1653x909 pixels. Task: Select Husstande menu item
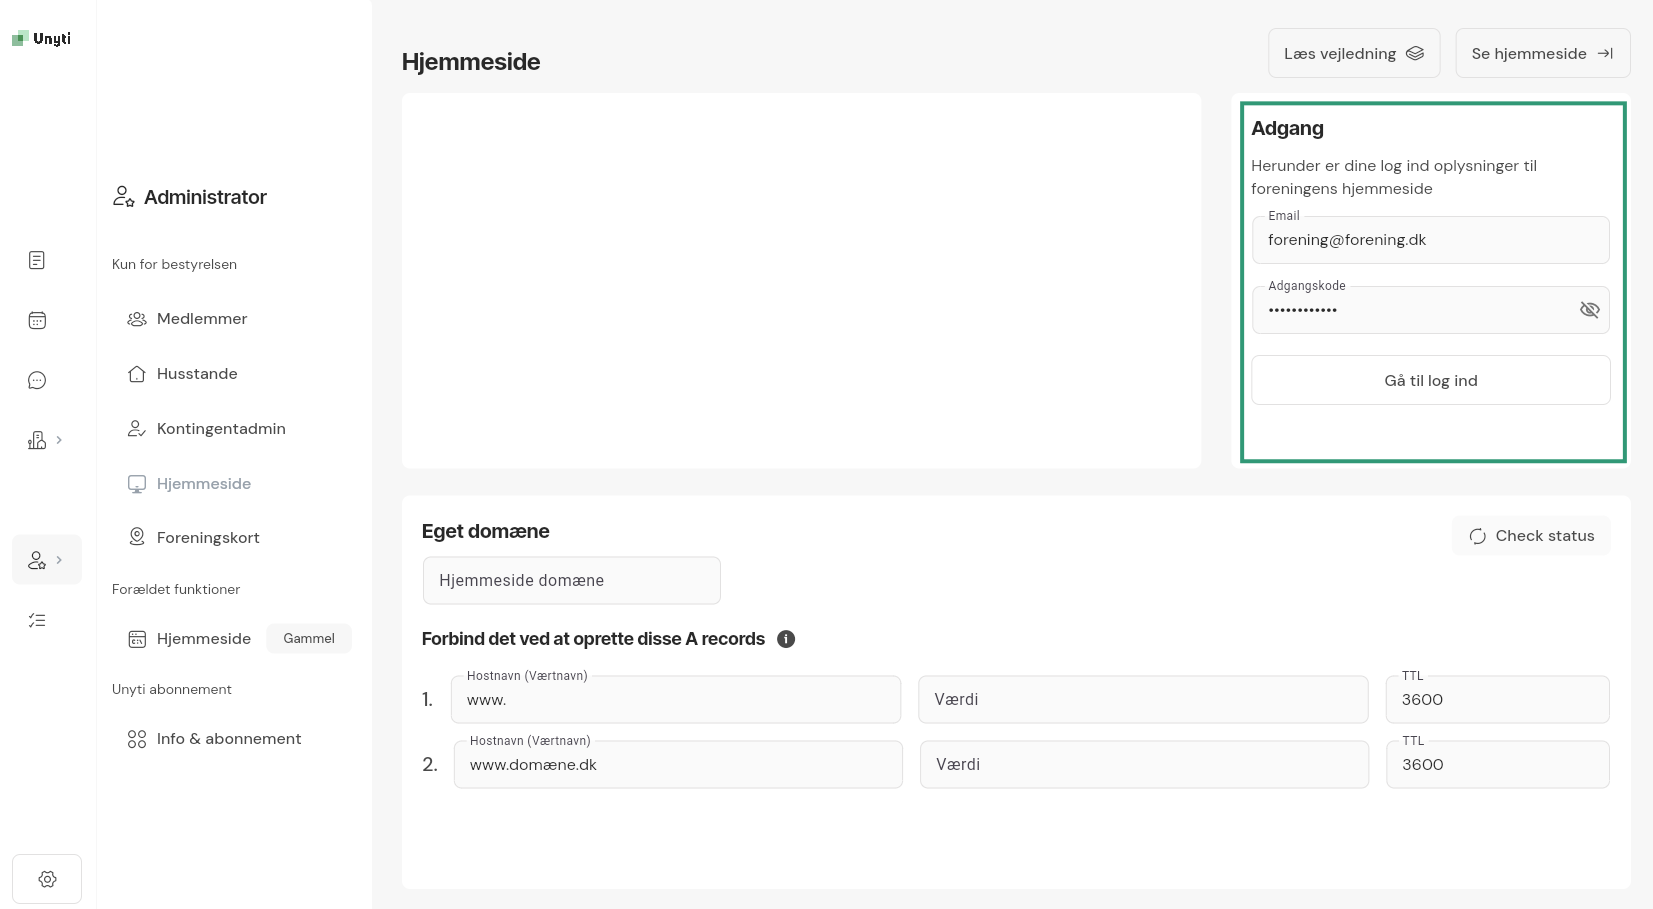(196, 374)
